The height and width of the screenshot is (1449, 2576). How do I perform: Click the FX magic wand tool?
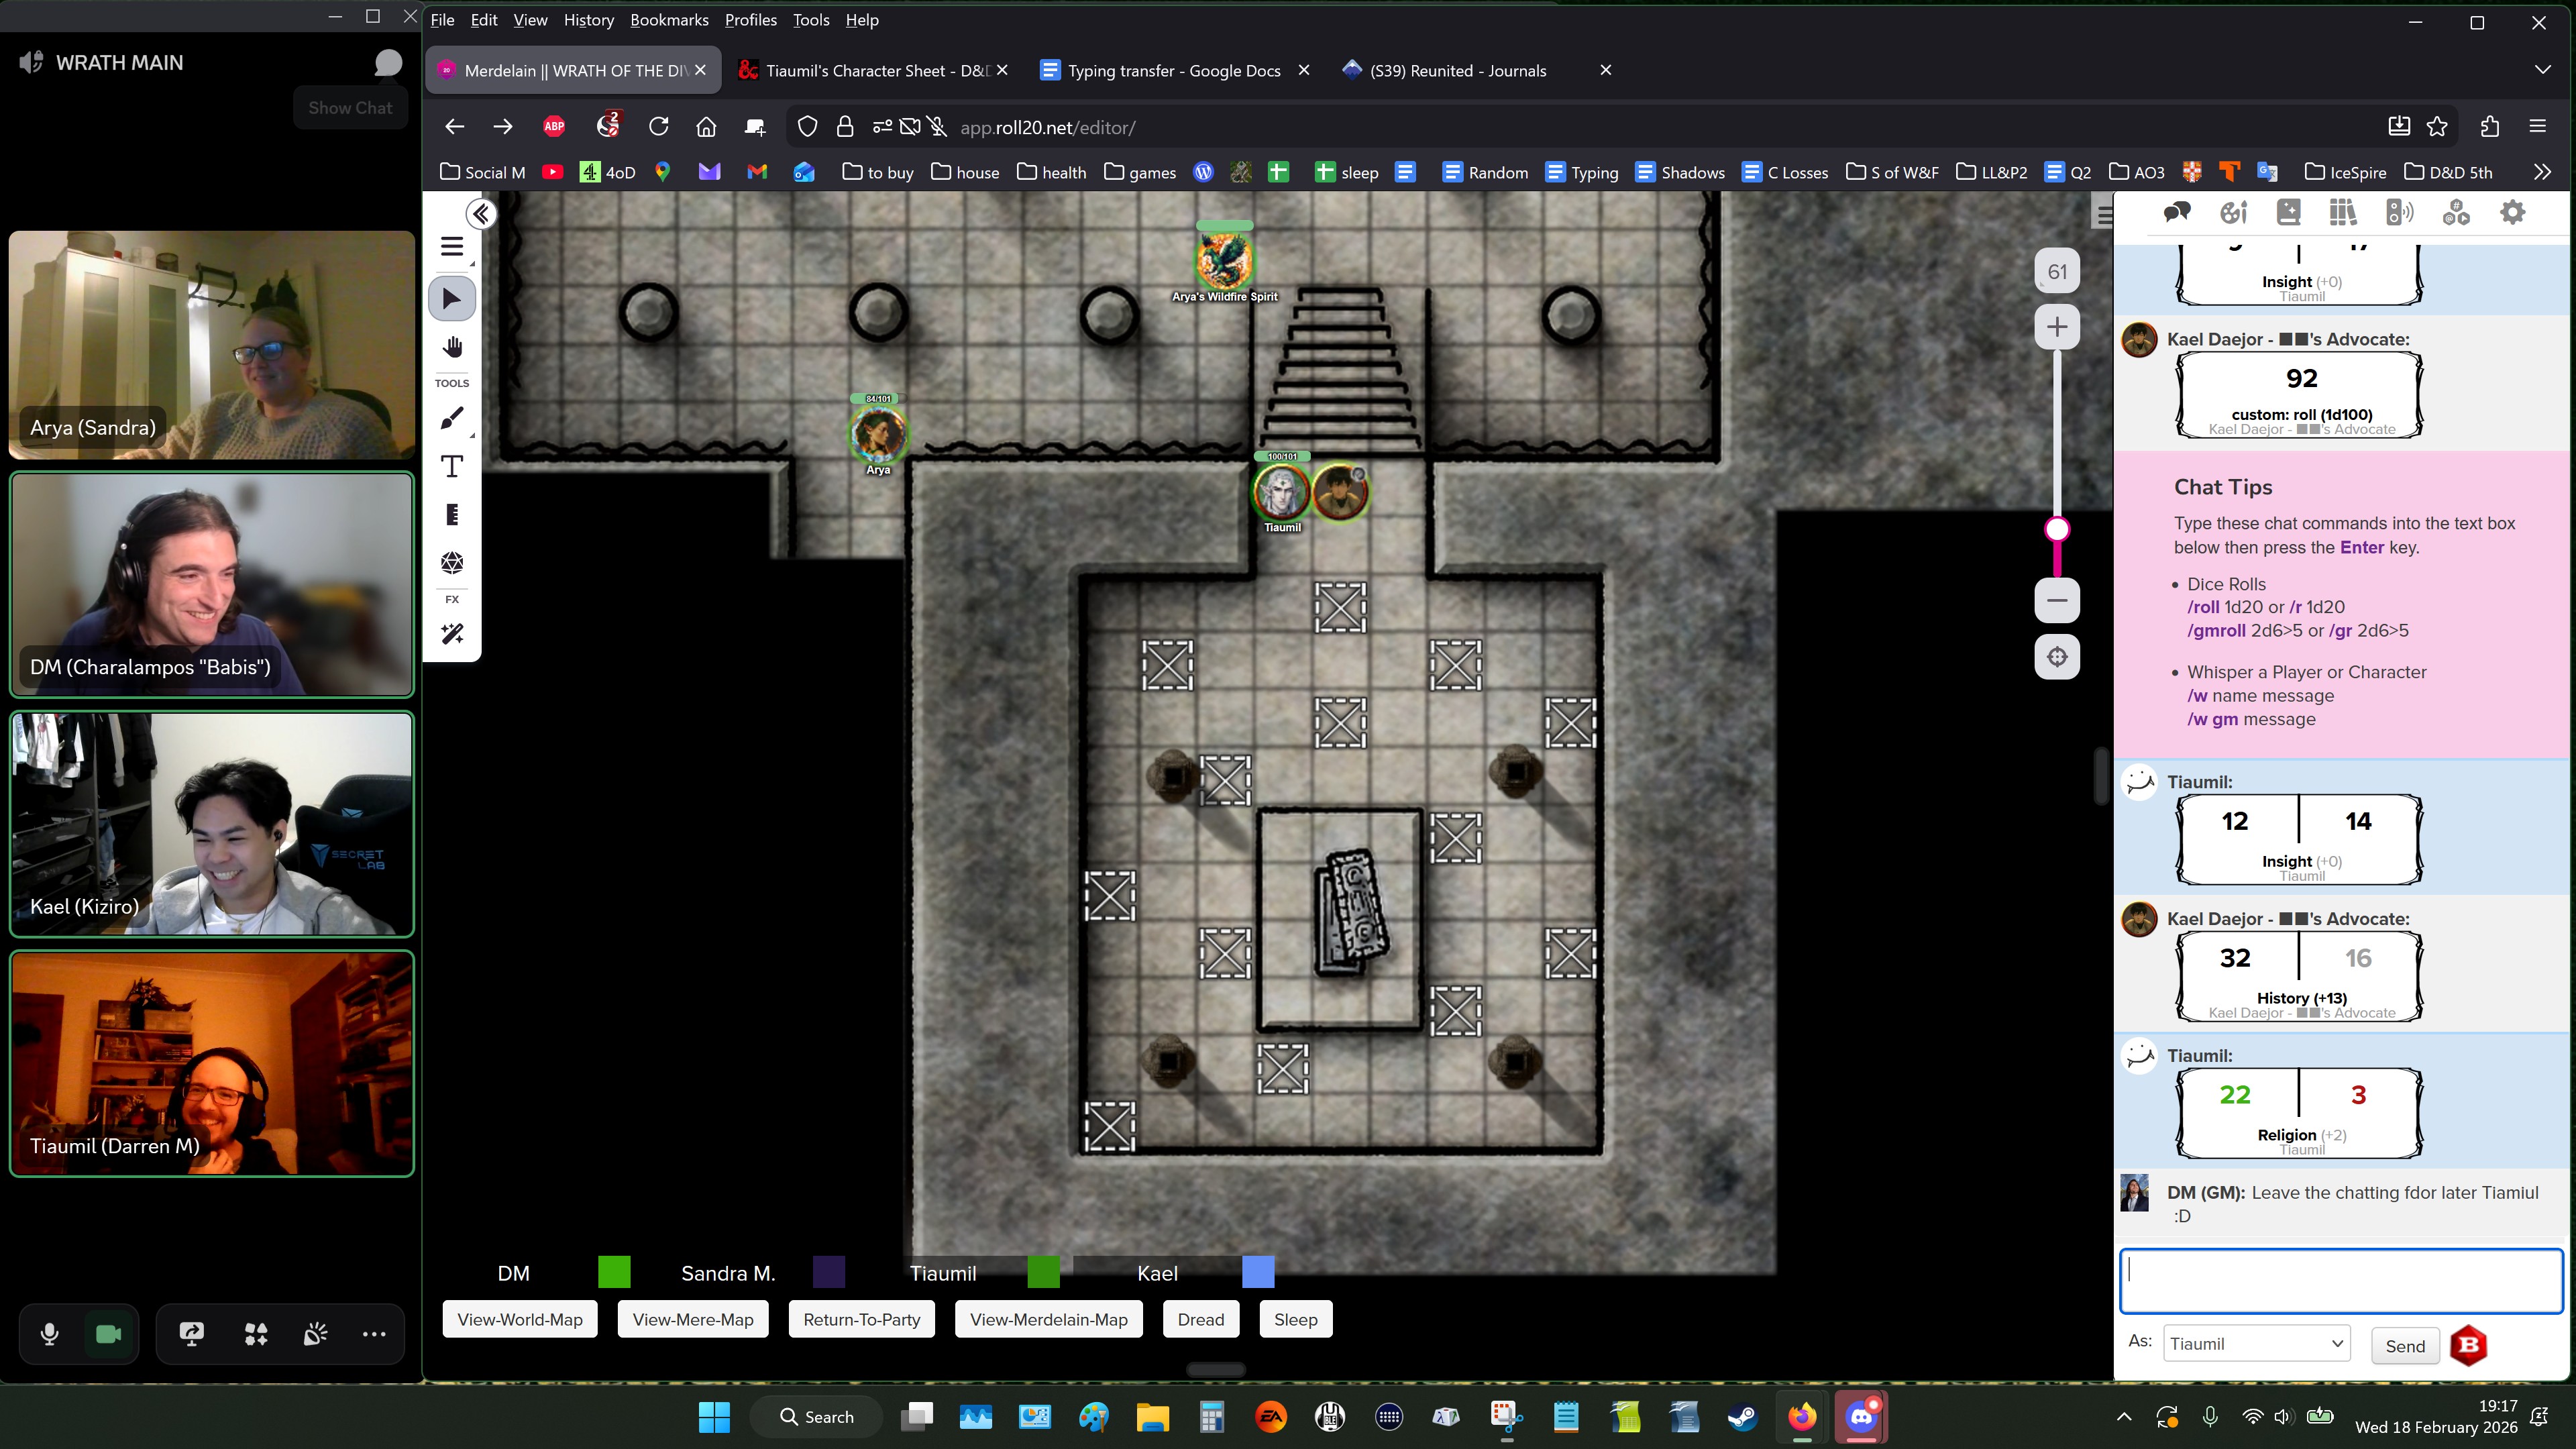click(x=452, y=634)
